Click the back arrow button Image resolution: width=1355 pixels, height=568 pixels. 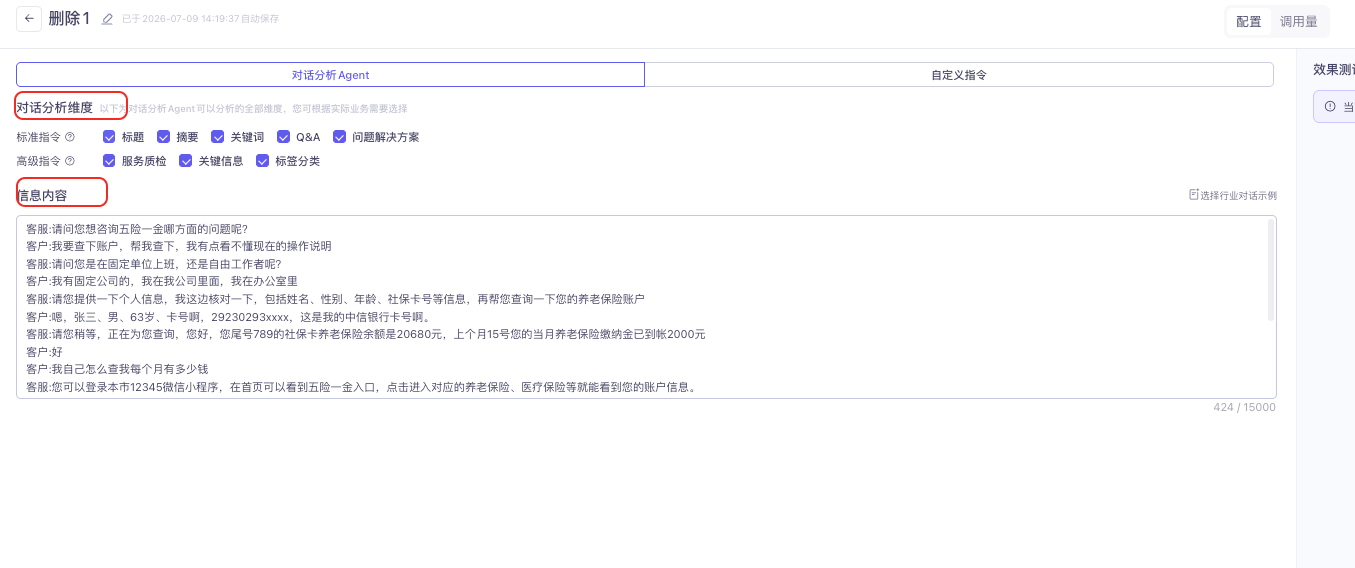[x=29, y=19]
